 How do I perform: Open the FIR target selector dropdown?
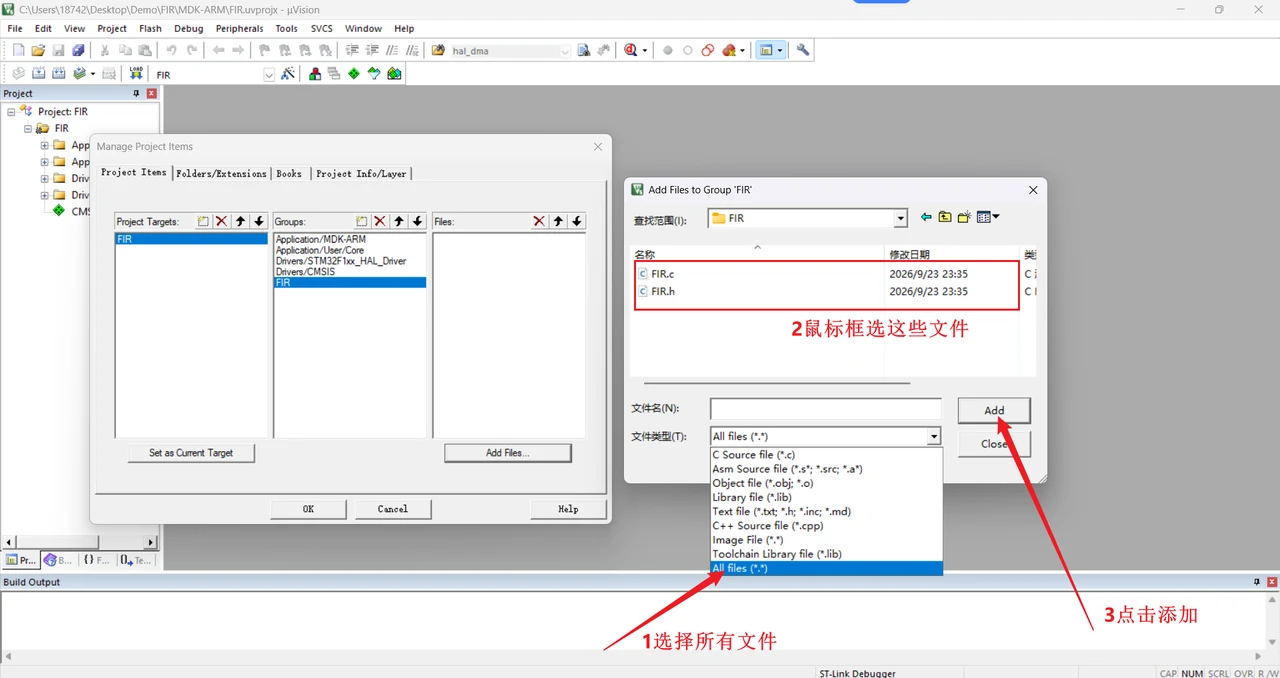coord(269,75)
